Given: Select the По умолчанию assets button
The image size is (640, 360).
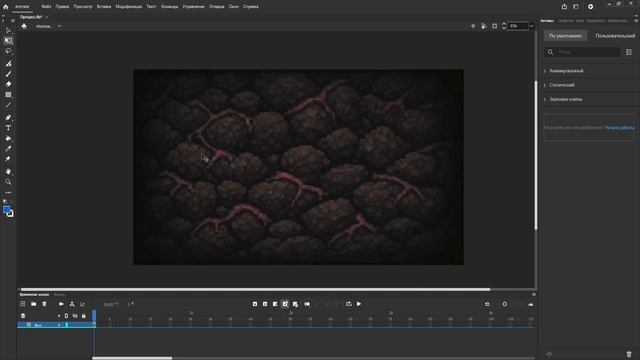Looking at the screenshot, I should point(565,36).
